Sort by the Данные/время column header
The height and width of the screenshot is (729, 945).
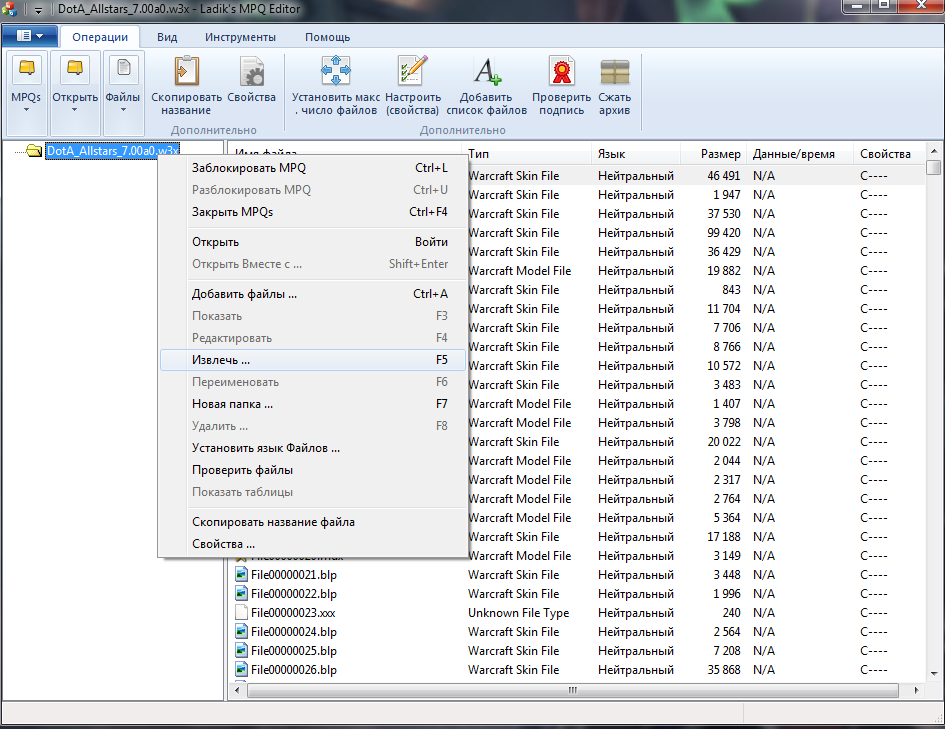(x=800, y=154)
